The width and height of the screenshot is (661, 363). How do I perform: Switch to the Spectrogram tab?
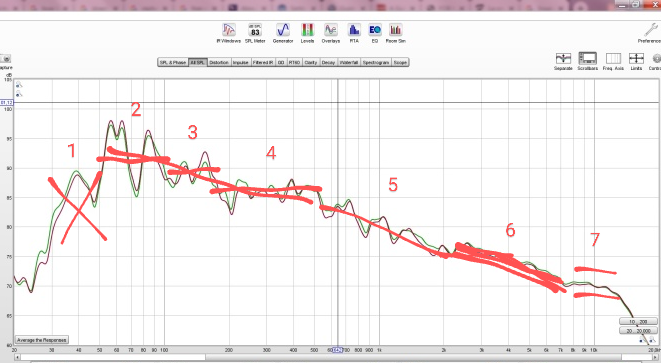coord(376,62)
